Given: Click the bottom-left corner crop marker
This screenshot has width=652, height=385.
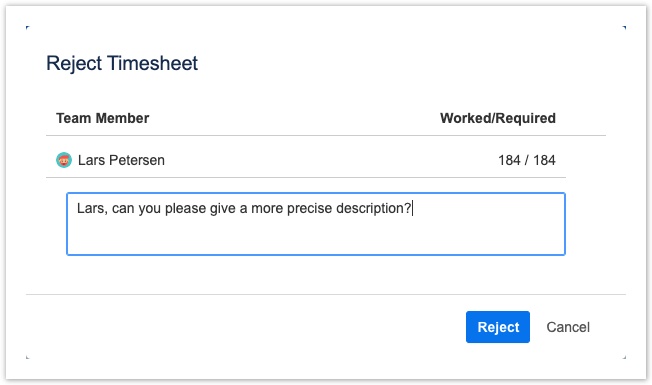Looking at the screenshot, I should (x=27, y=357).
